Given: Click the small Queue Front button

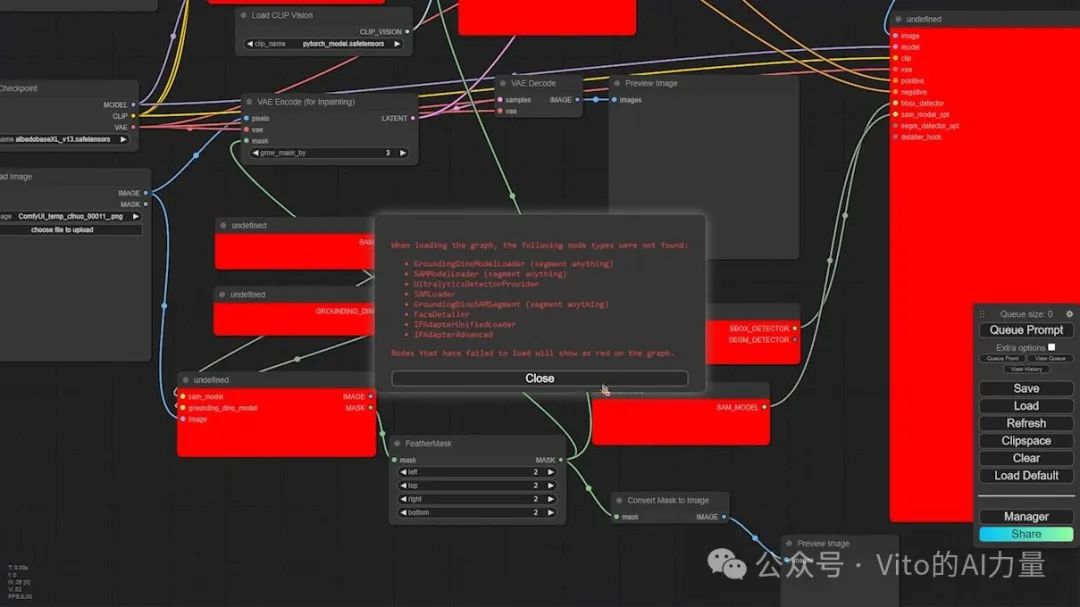Looking at the screenshot, I should [x=1002, y=358].
